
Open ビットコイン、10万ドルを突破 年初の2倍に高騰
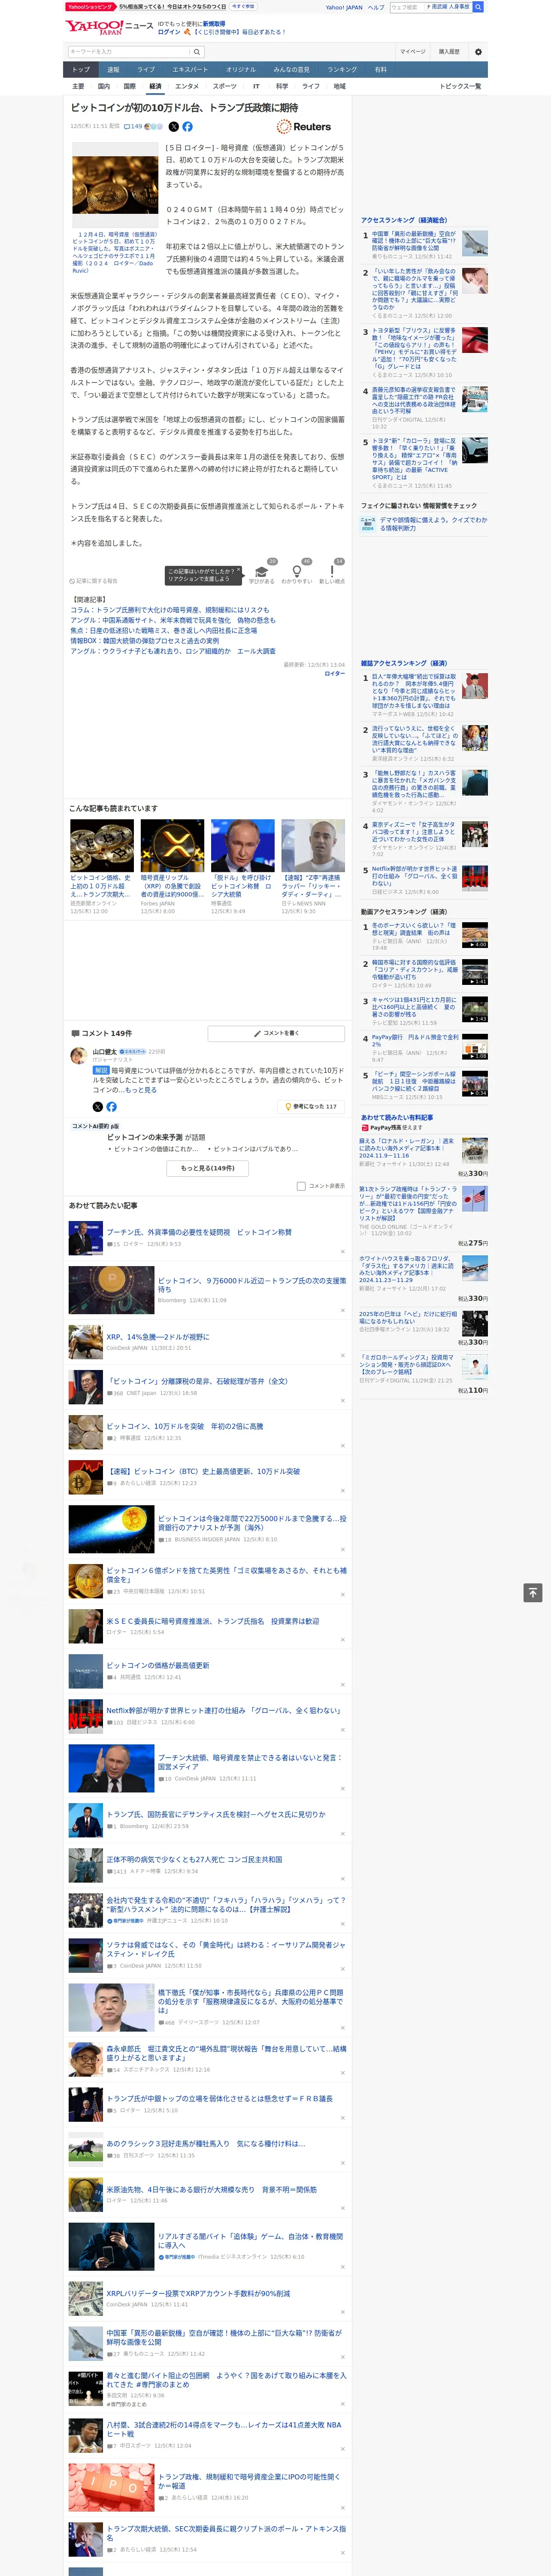click(185, 1426)
